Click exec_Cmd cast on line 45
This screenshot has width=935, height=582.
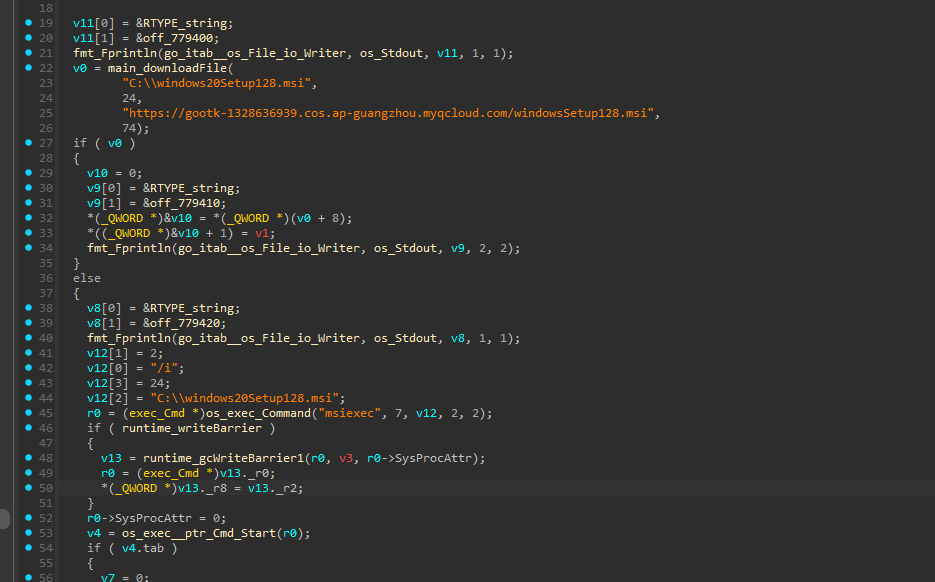pyautogui.click(x=163, y=413)
